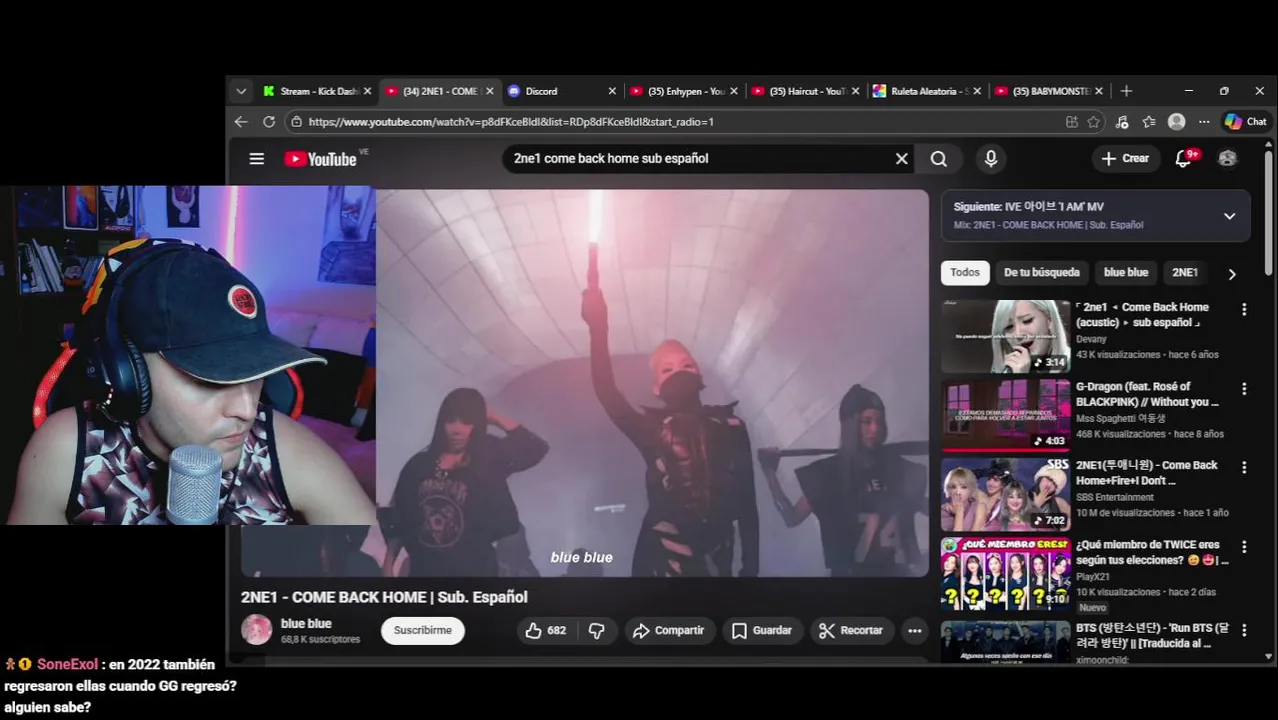Show more filter chips with right arrow
The height and width of the screenshot is (720, 1278).
[x=1231, y=274]
